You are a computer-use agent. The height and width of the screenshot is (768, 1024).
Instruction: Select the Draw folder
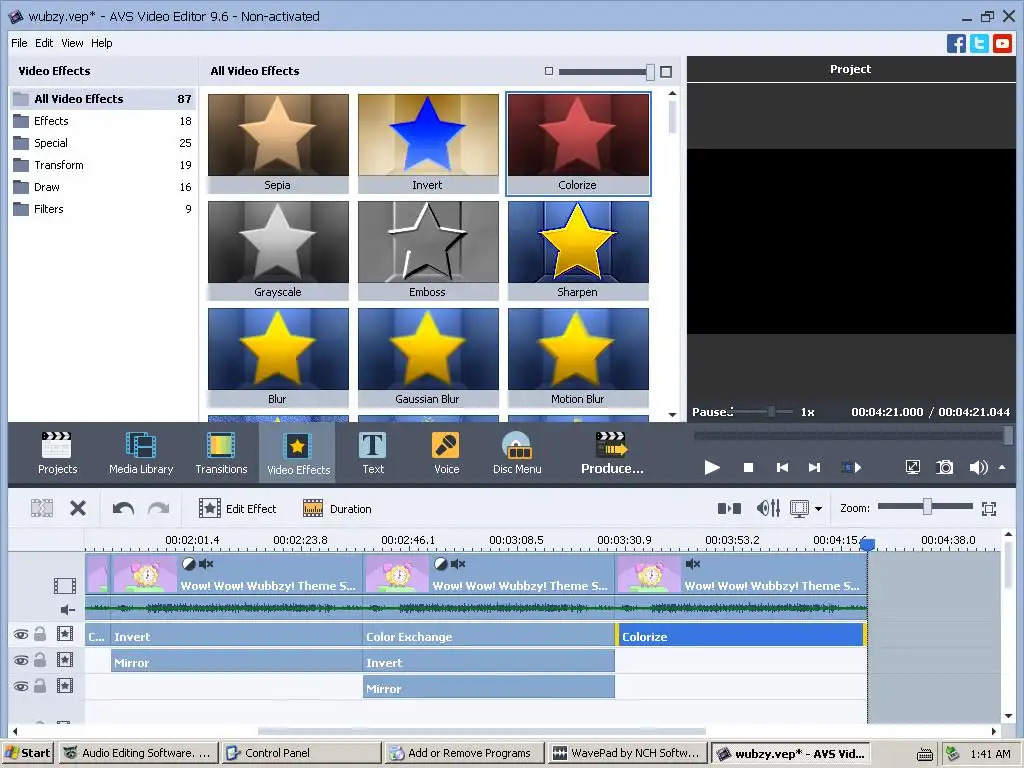point(103,187)
